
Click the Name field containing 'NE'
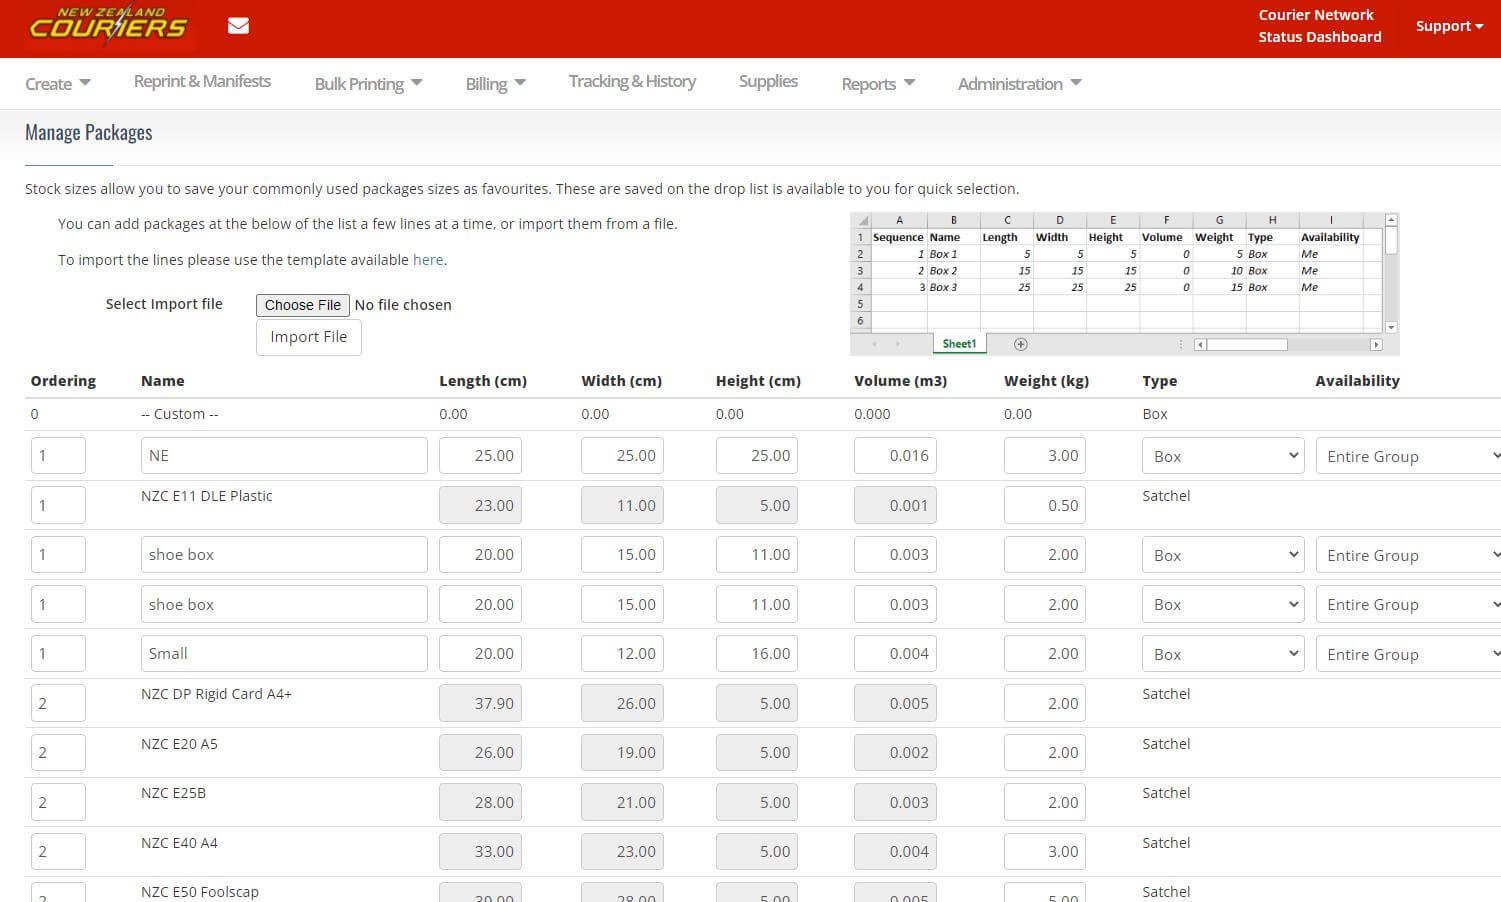[284, 456]
